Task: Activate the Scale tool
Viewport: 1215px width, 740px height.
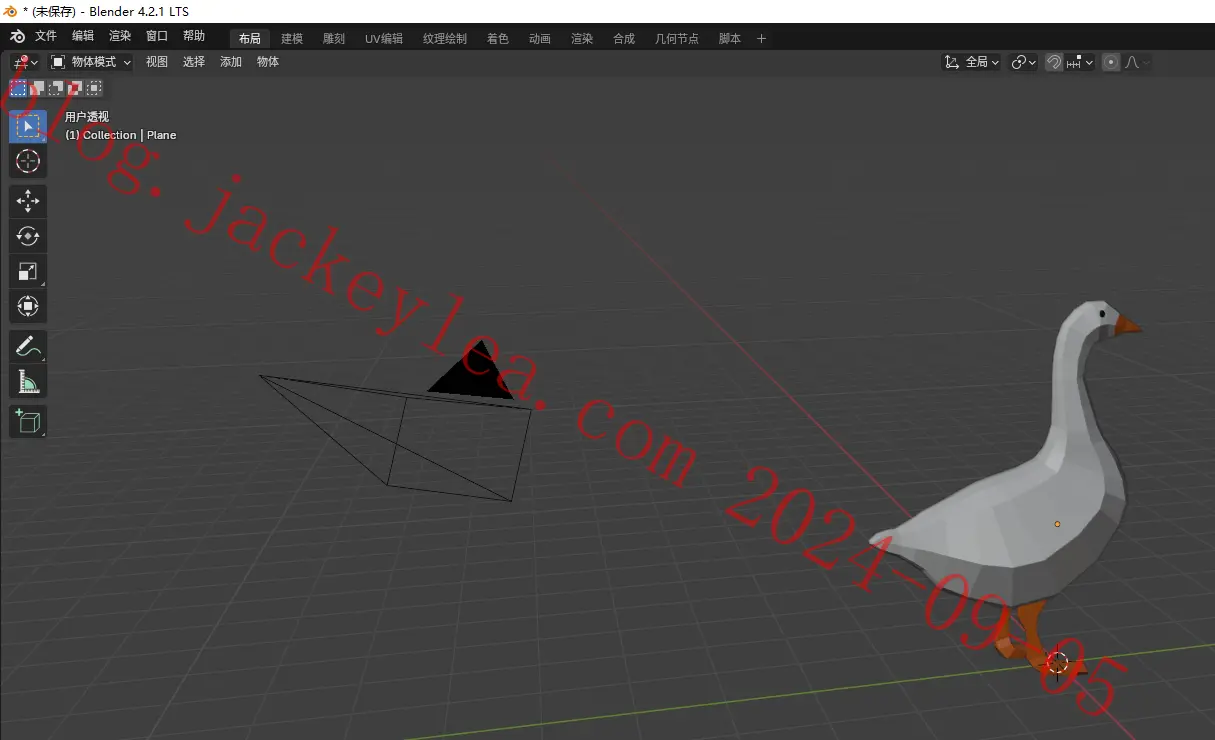Action: [28, 271]
